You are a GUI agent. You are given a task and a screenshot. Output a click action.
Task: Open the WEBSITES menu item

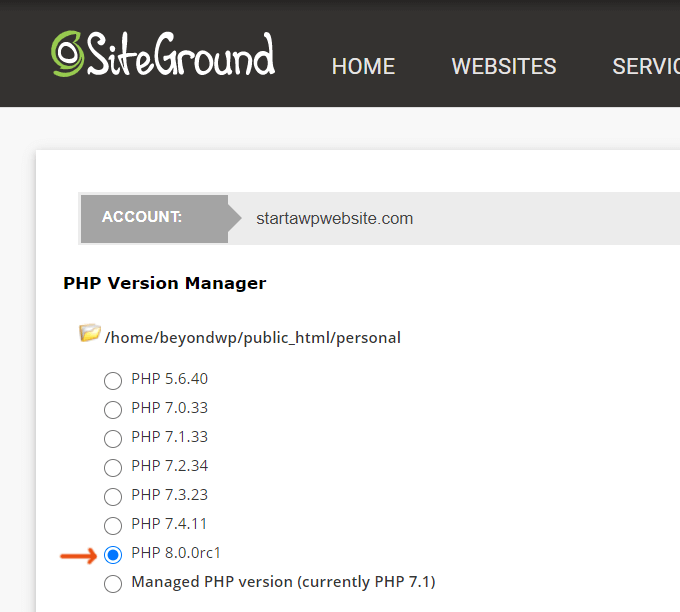tap(504, 66)
